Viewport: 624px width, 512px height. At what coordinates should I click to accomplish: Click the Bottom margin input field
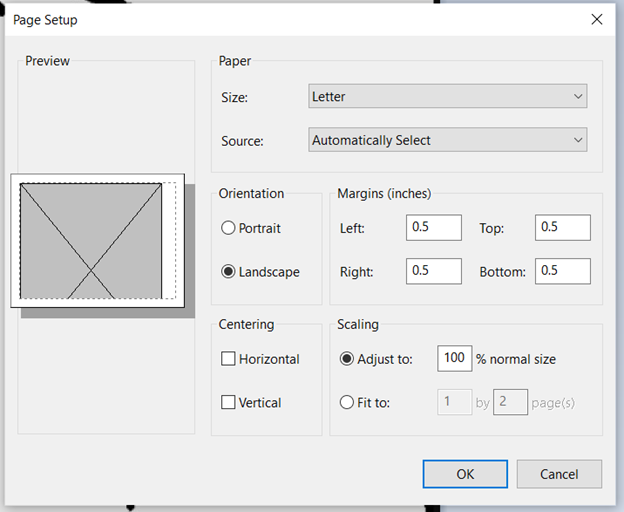tap(563, 271)
